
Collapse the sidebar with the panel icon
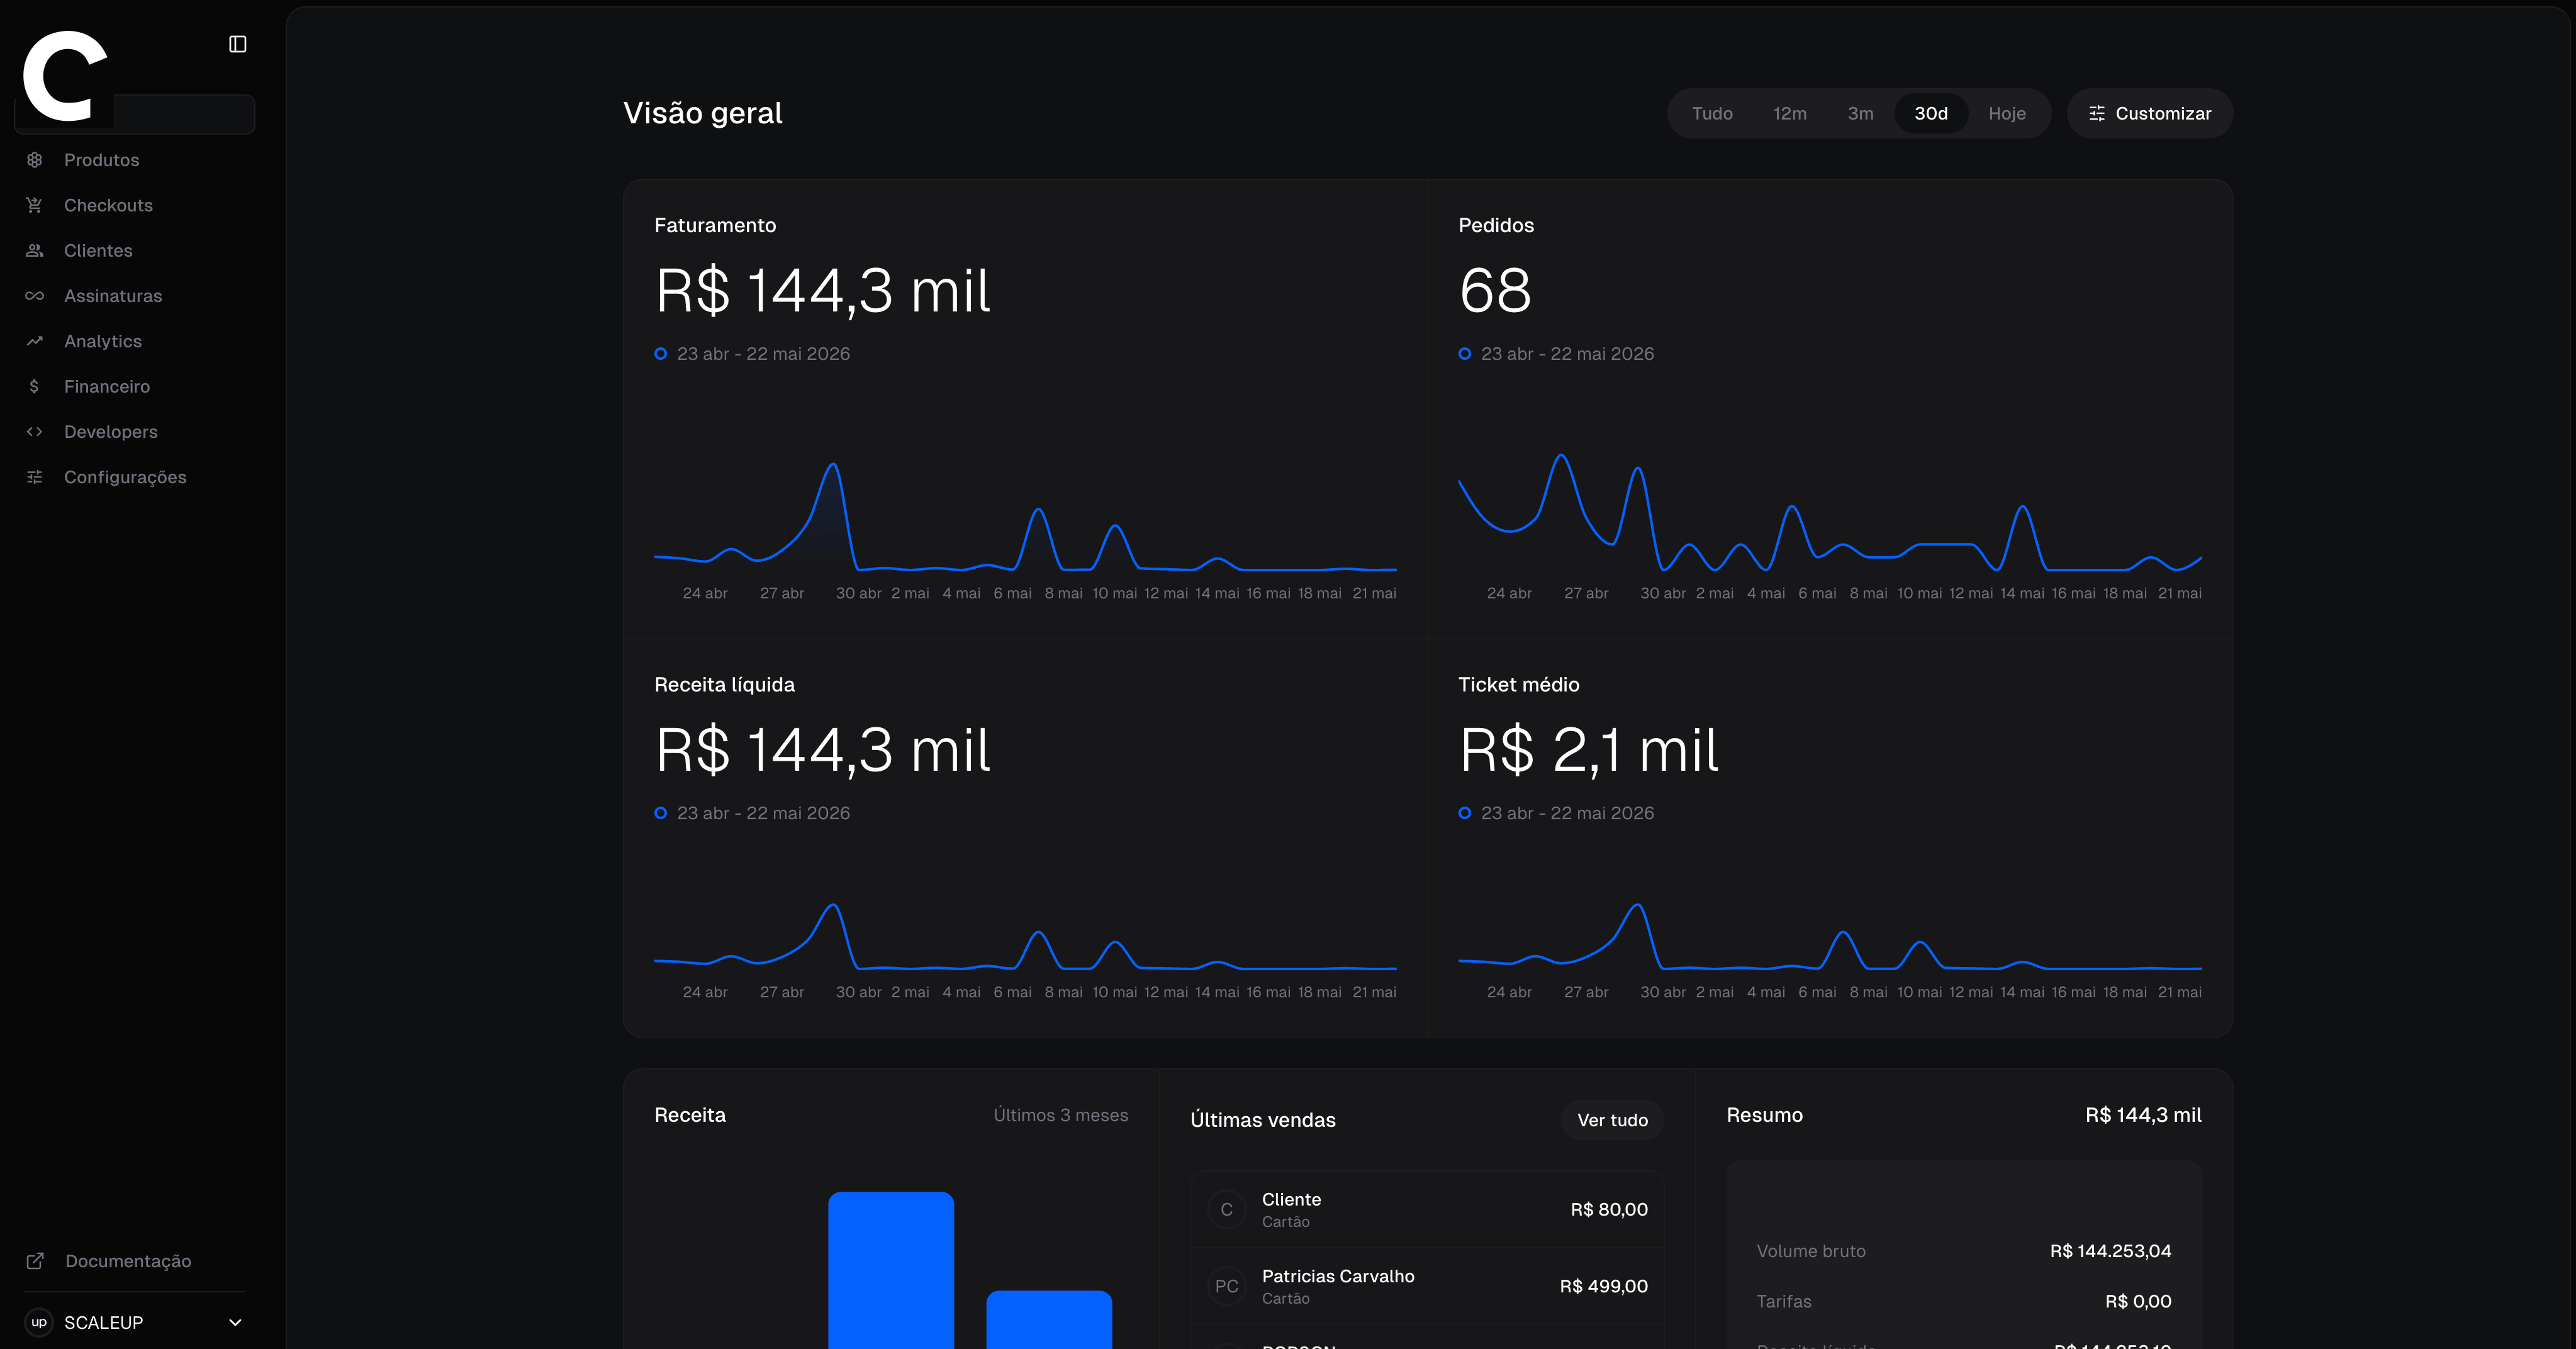click(237, 44)
